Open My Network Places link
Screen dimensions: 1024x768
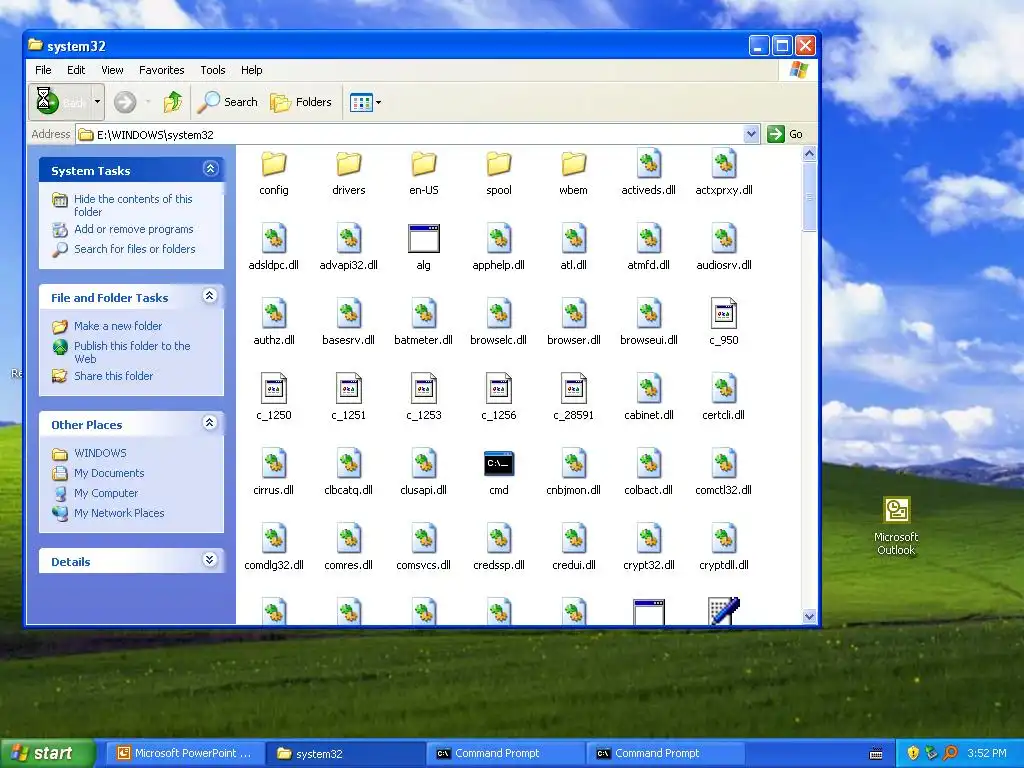[119, 513]
